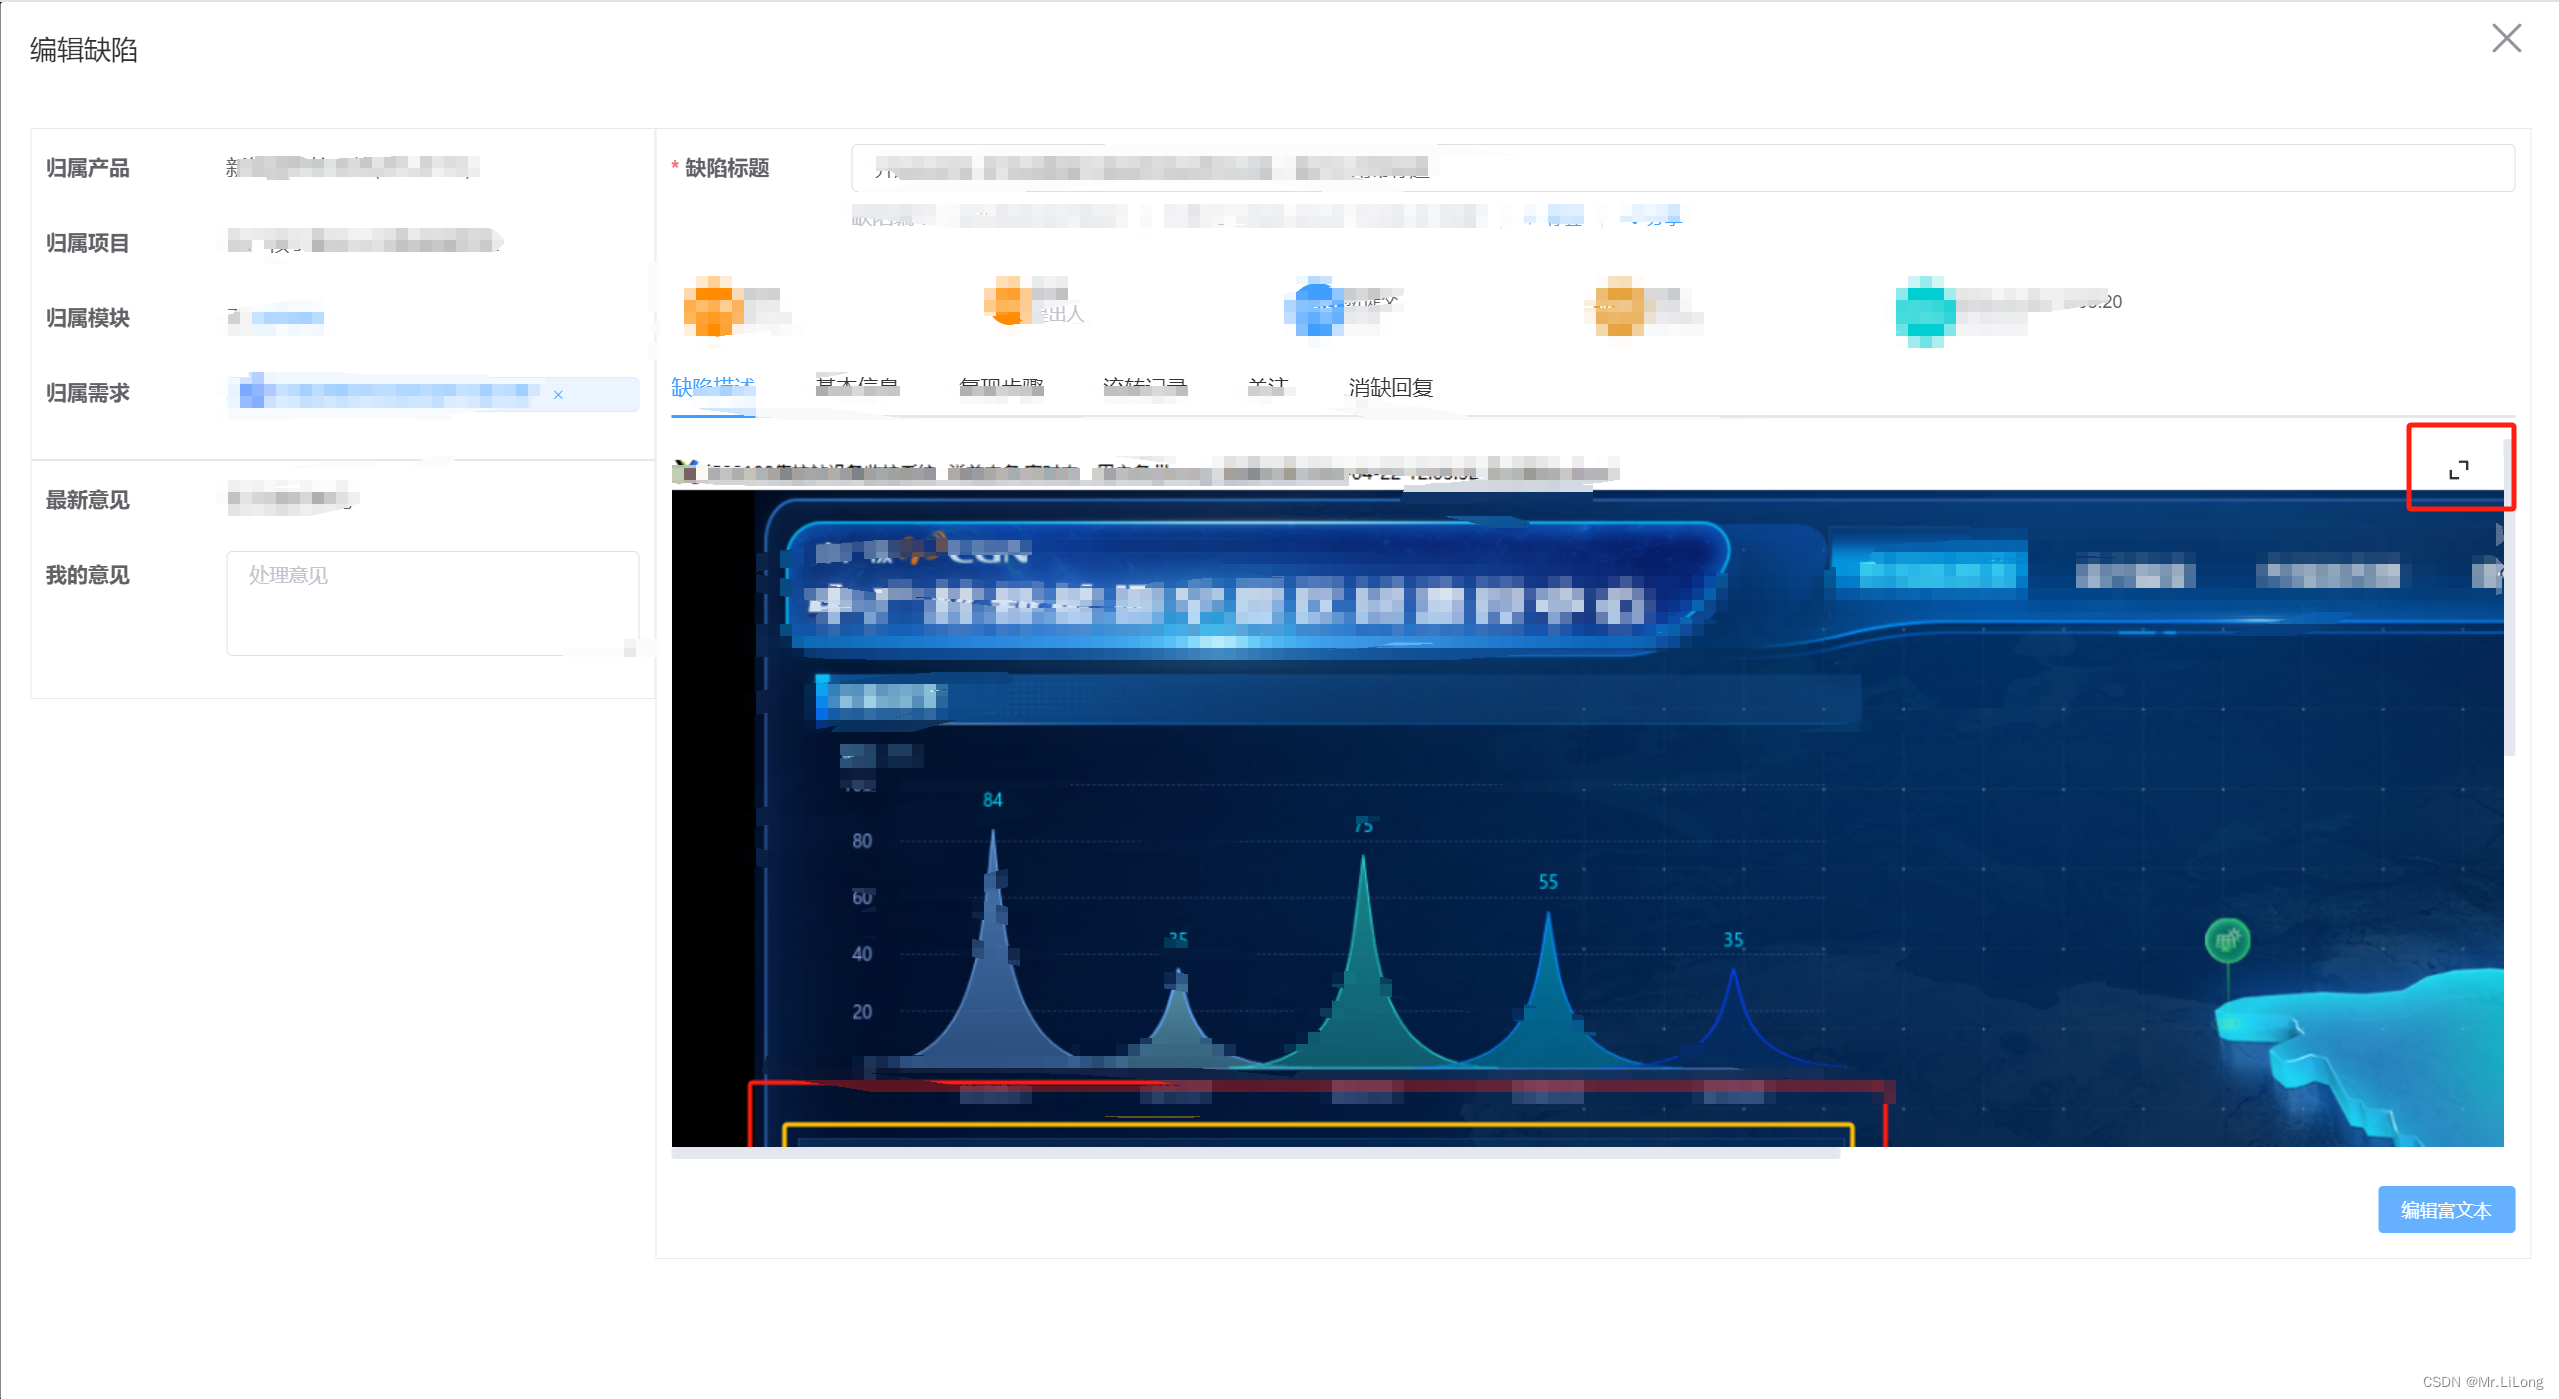Click the 编辑富文本 button

tap(2445, 1209)
